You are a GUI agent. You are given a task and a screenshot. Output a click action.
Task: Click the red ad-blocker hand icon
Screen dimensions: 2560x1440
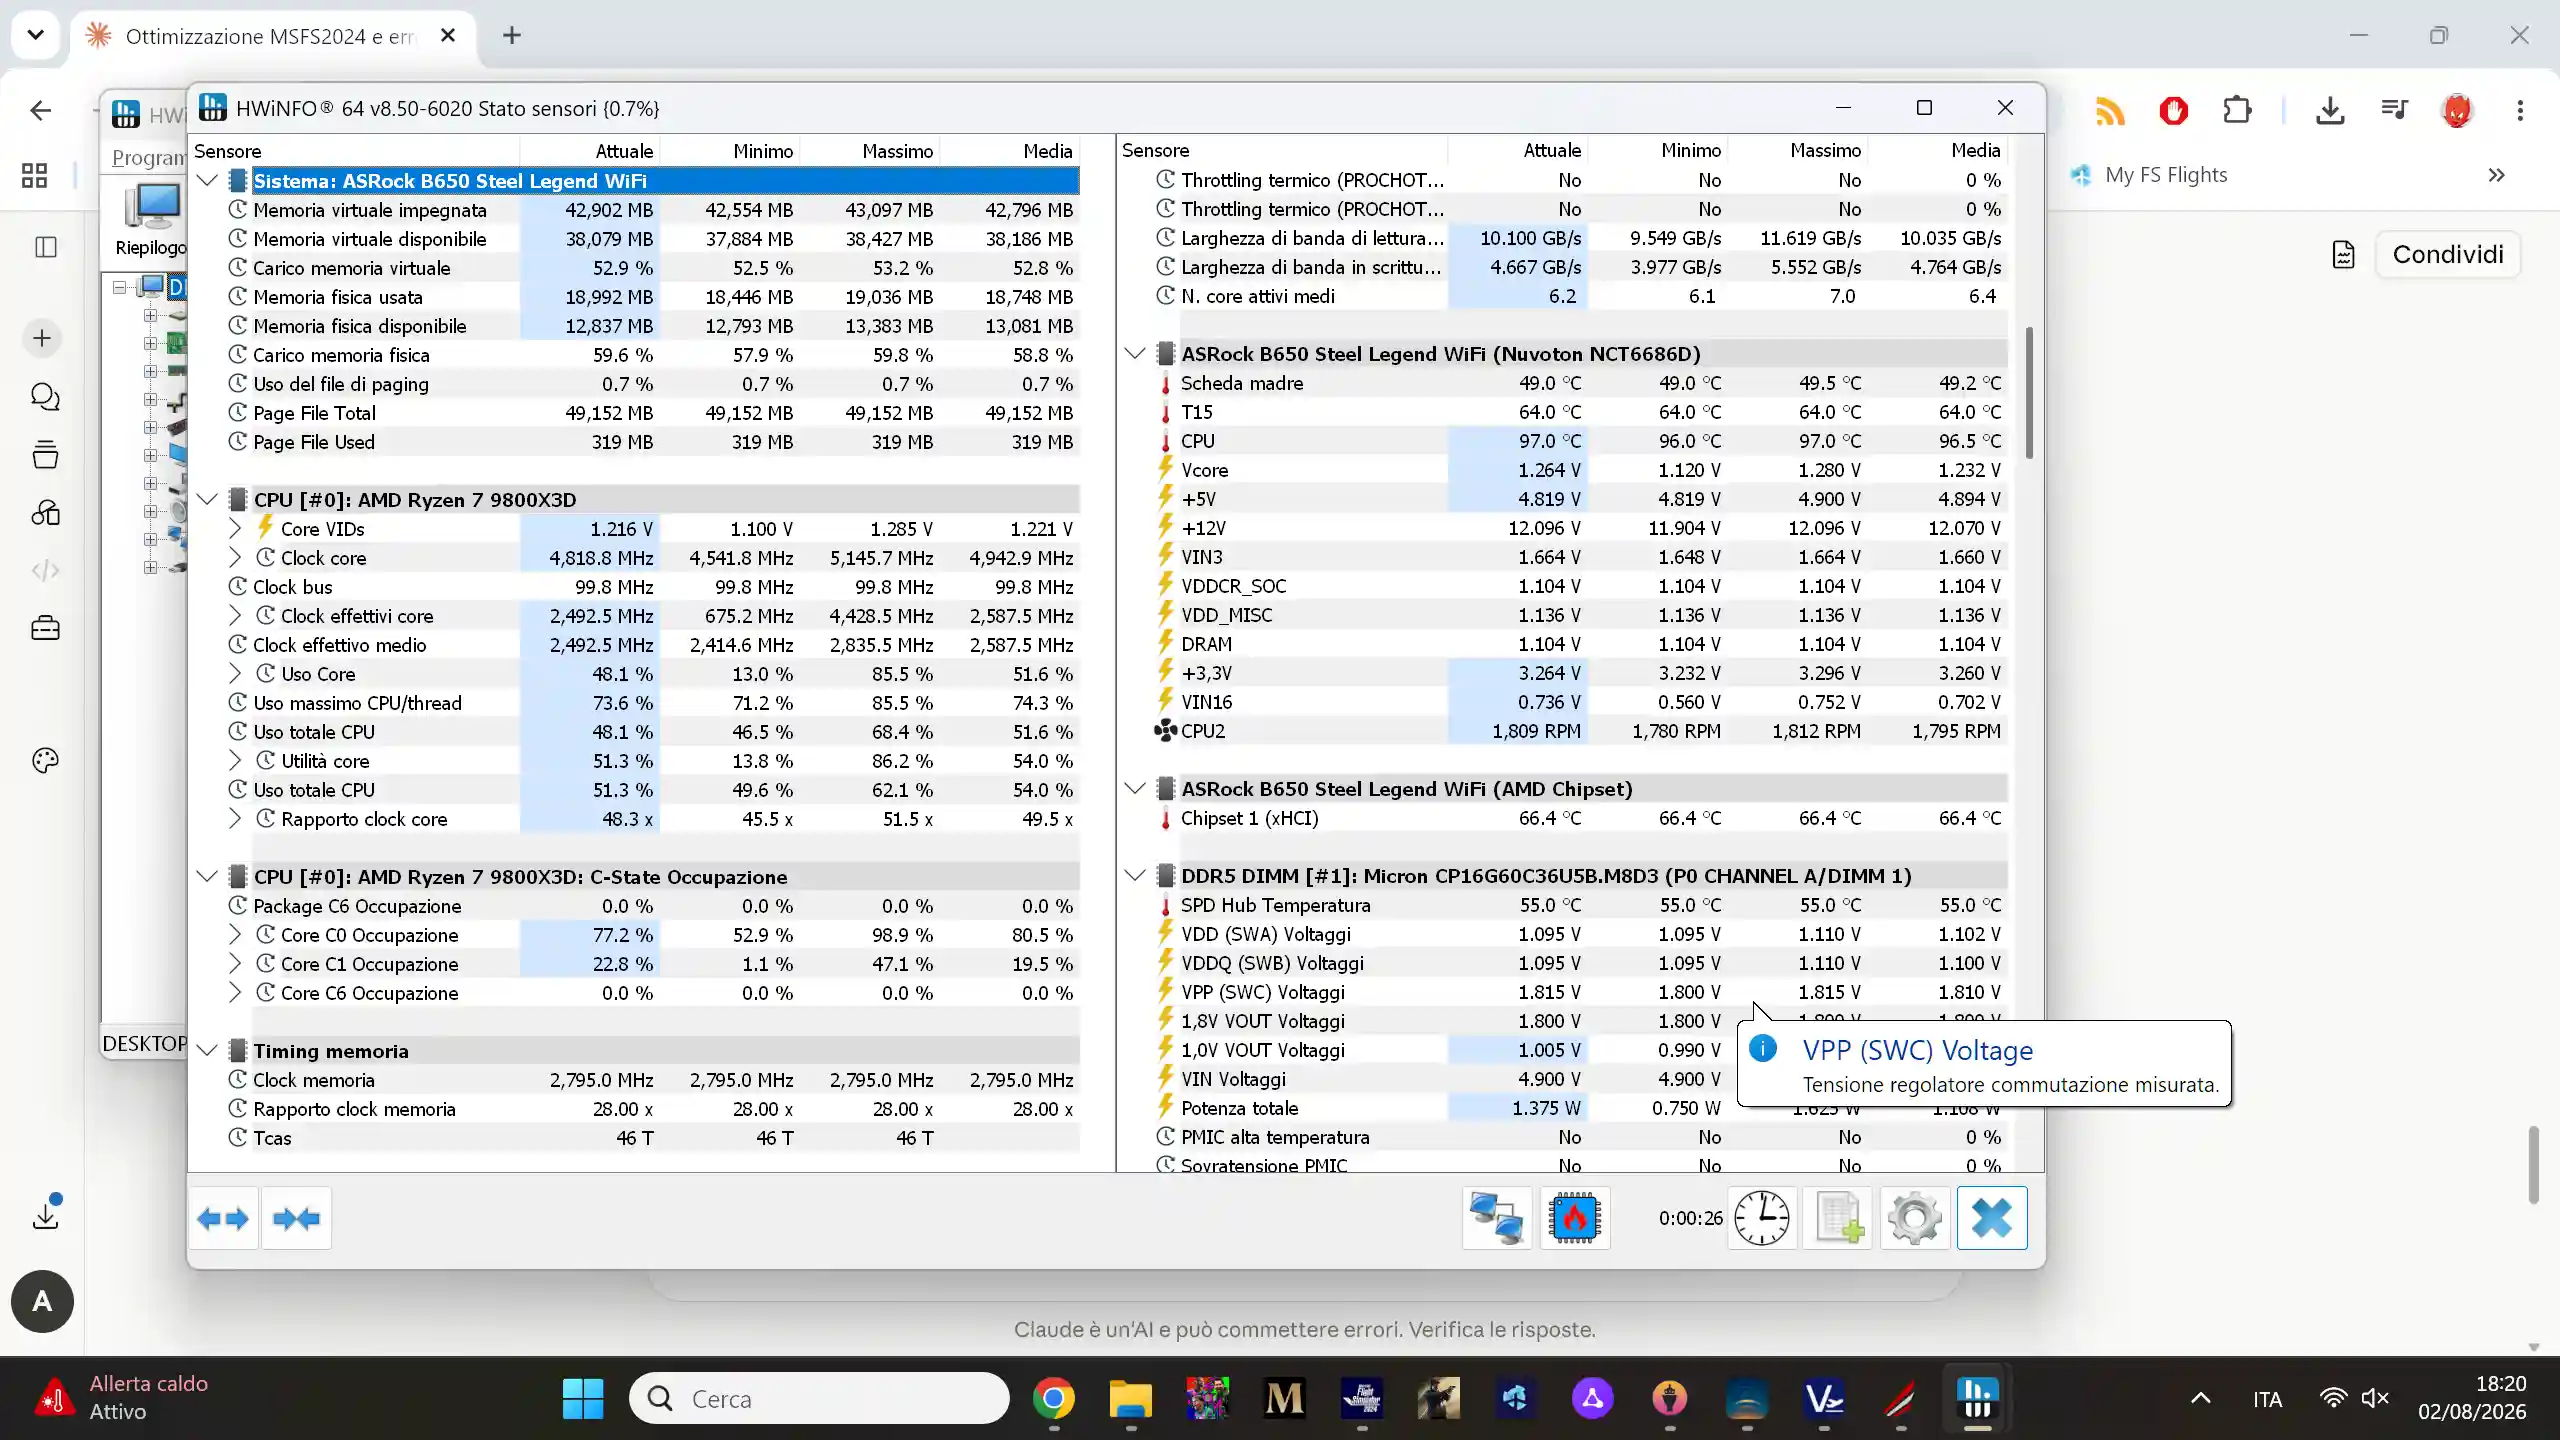(2173, 110)
